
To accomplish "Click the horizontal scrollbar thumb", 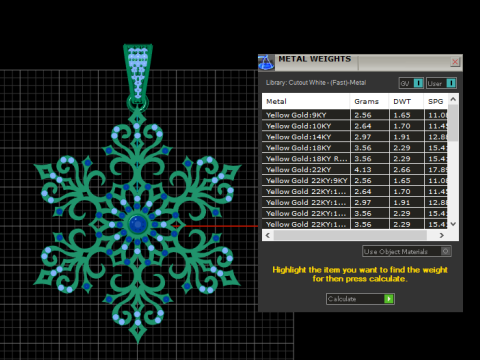I will point(350,235).
